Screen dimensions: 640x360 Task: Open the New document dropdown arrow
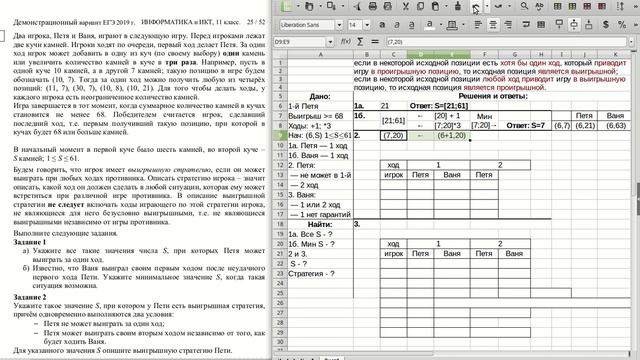click(x=298, y=6)
